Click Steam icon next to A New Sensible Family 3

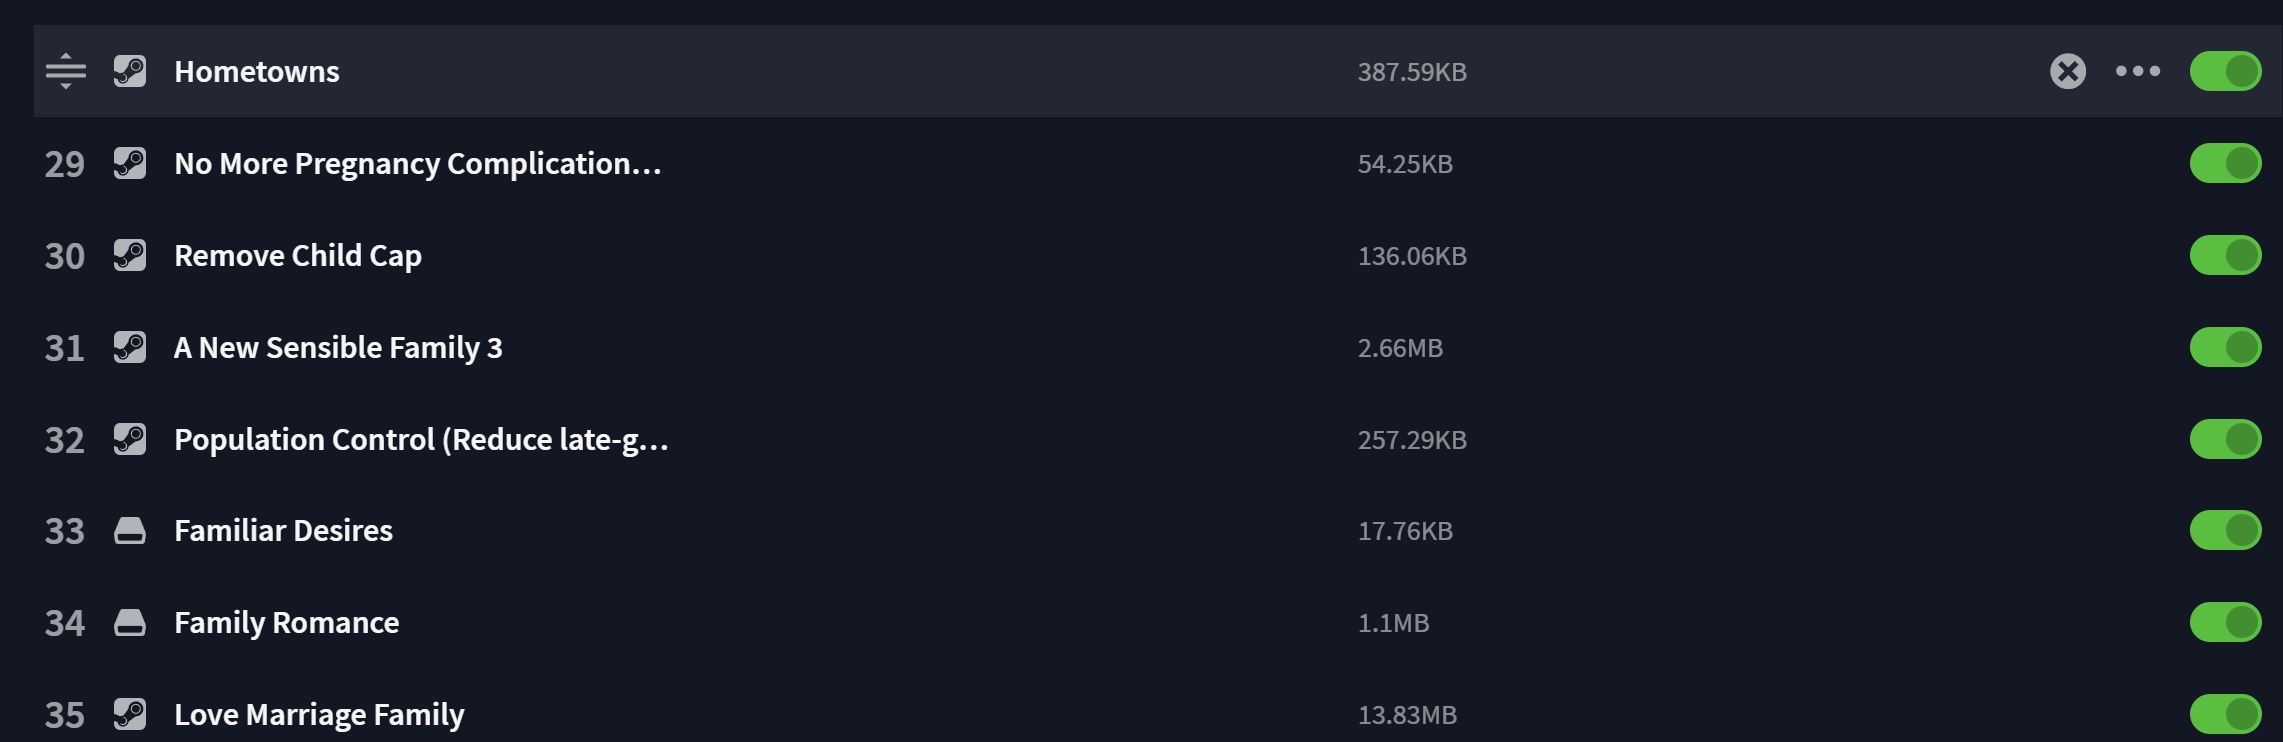point(130,347)
